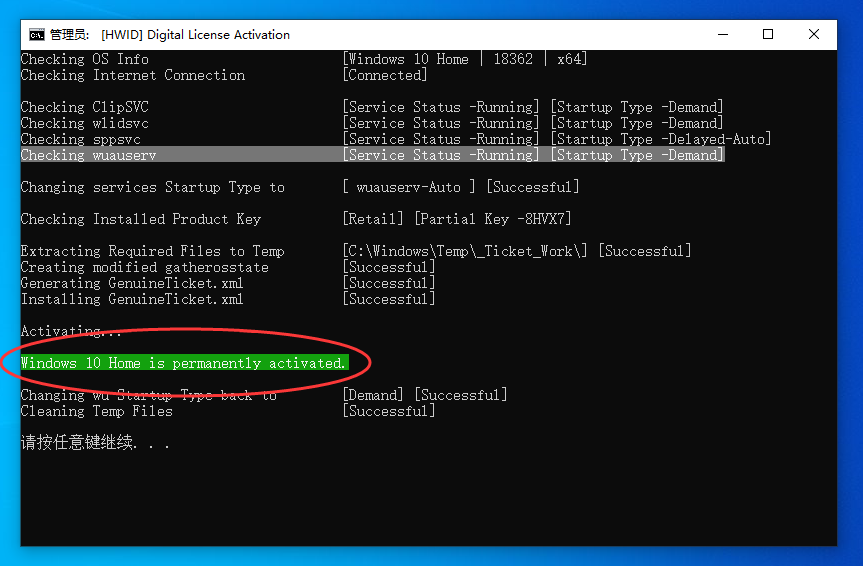
Task: Click the 'Checking sppsvc' line
Action: [x=81, y=139]
